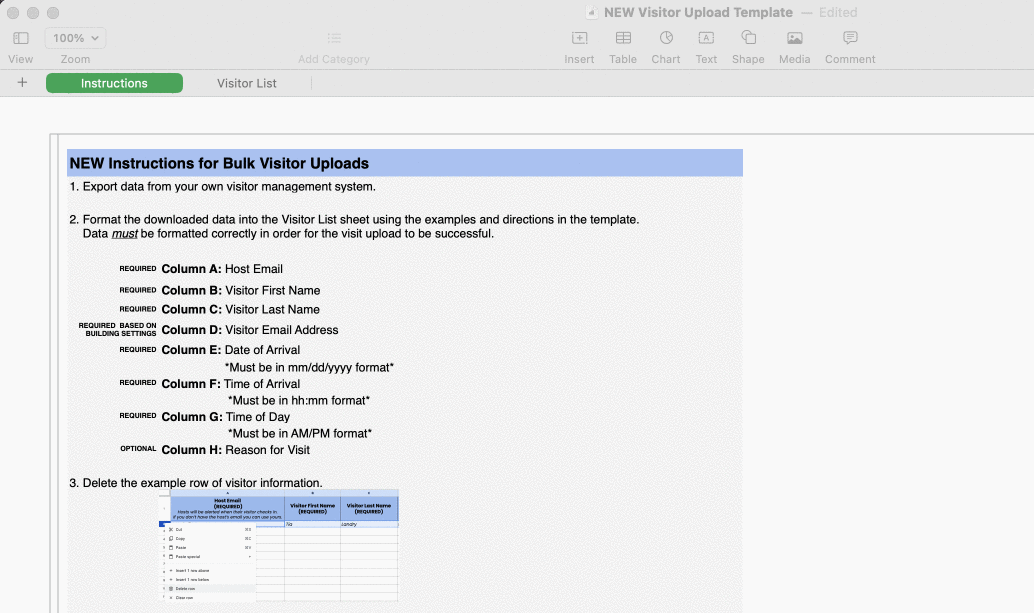
Task: Click step 2 Format the downloaded data line
Action: point(354,219)
